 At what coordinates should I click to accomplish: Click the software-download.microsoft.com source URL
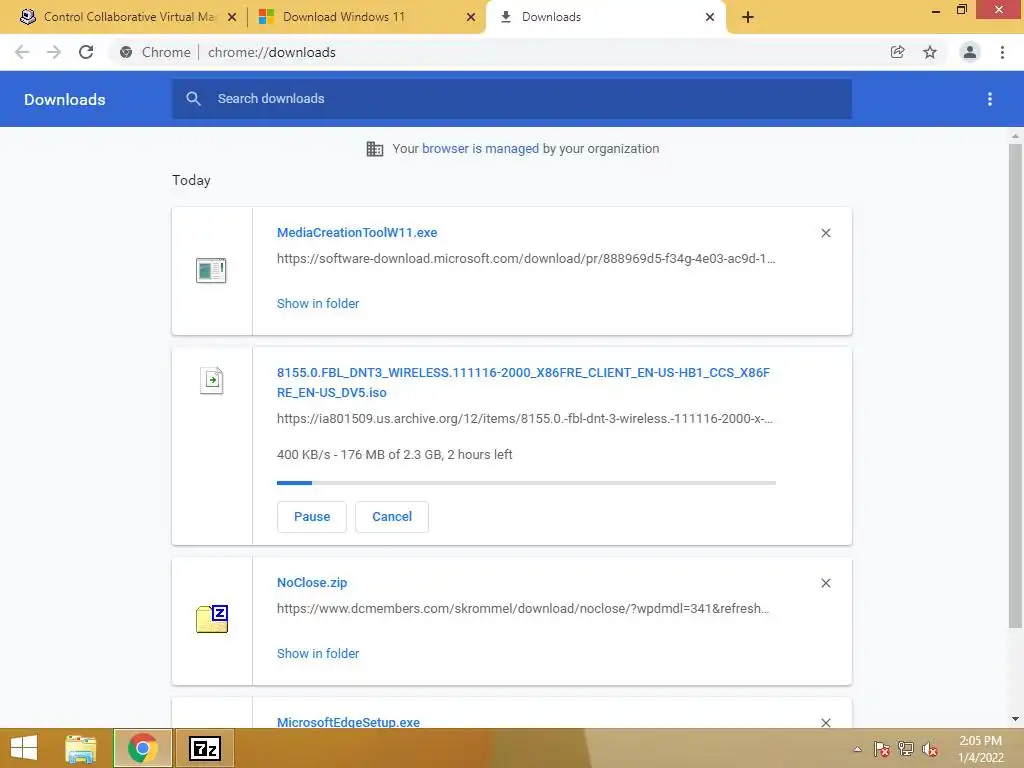click(x=526, y=259)
